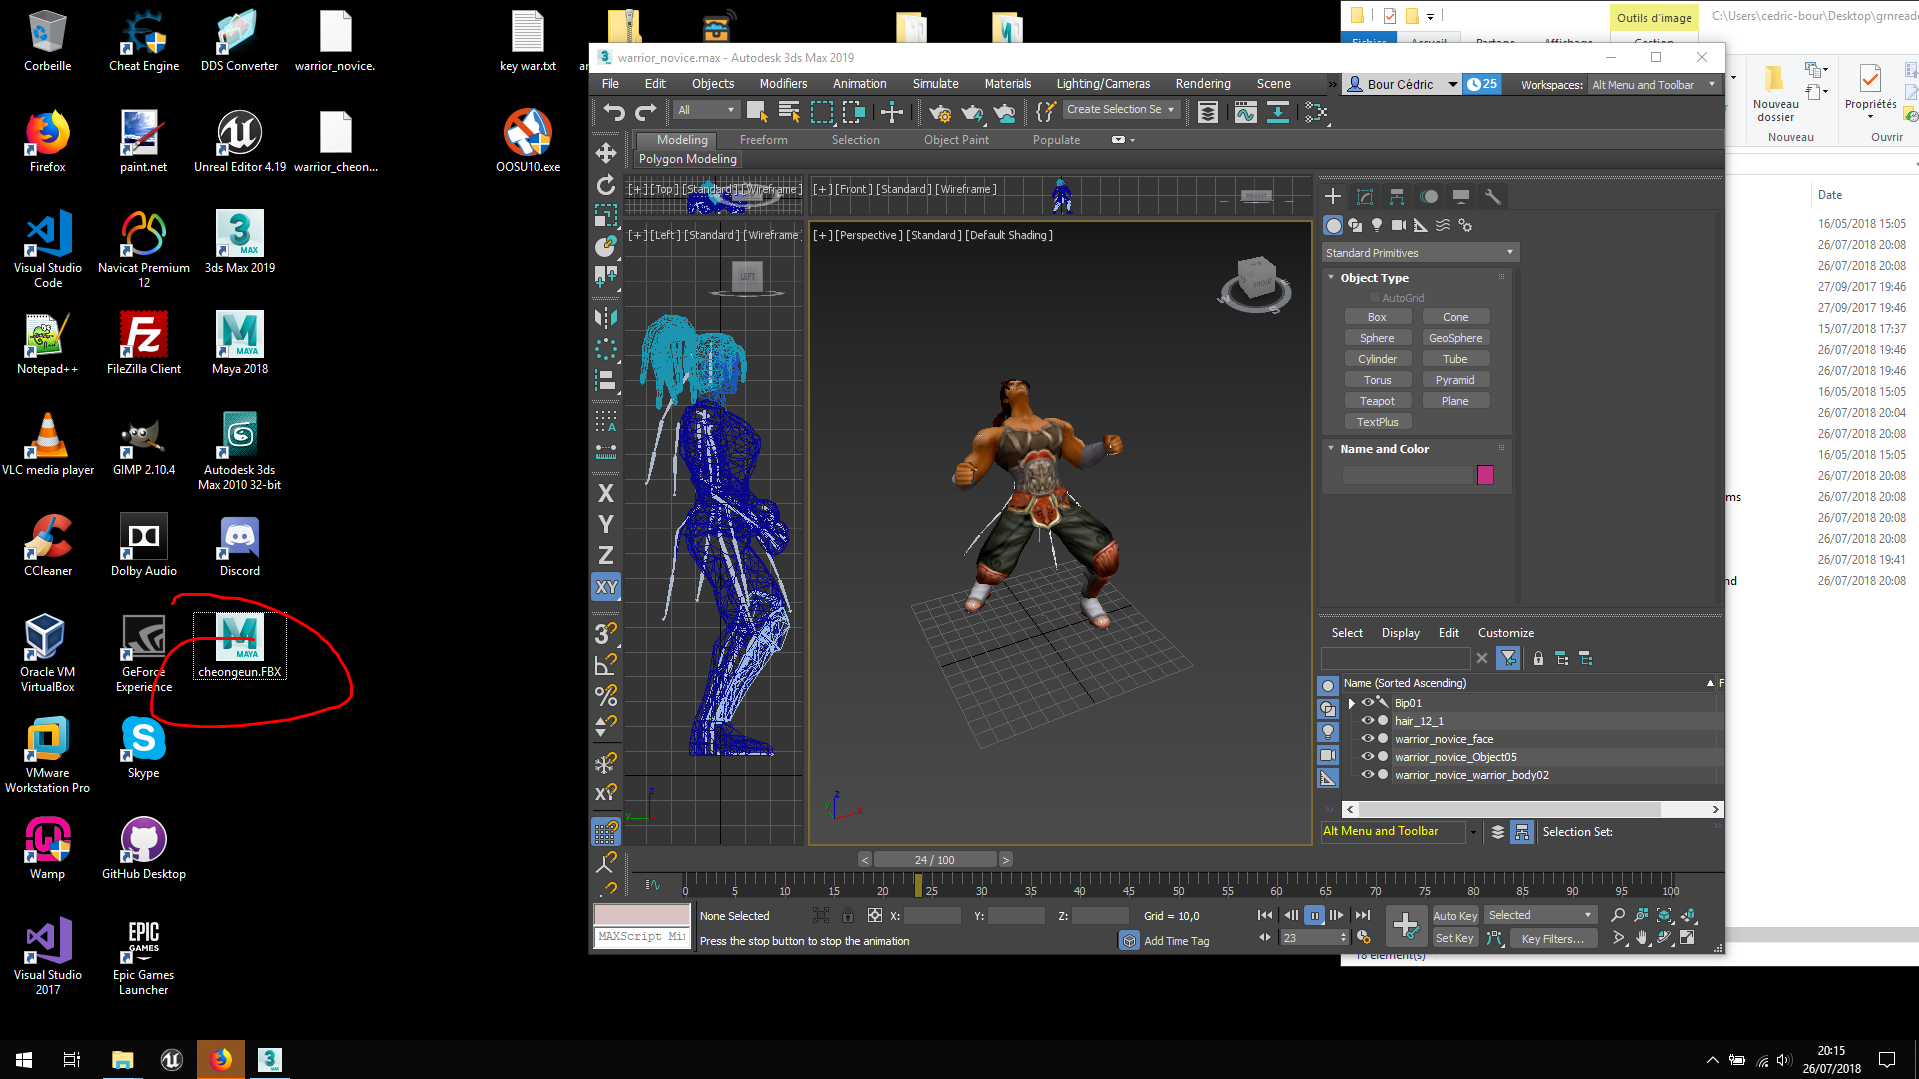Switch to the Freeform ribbon tab

pyautogui.click(x=763, y=140)
